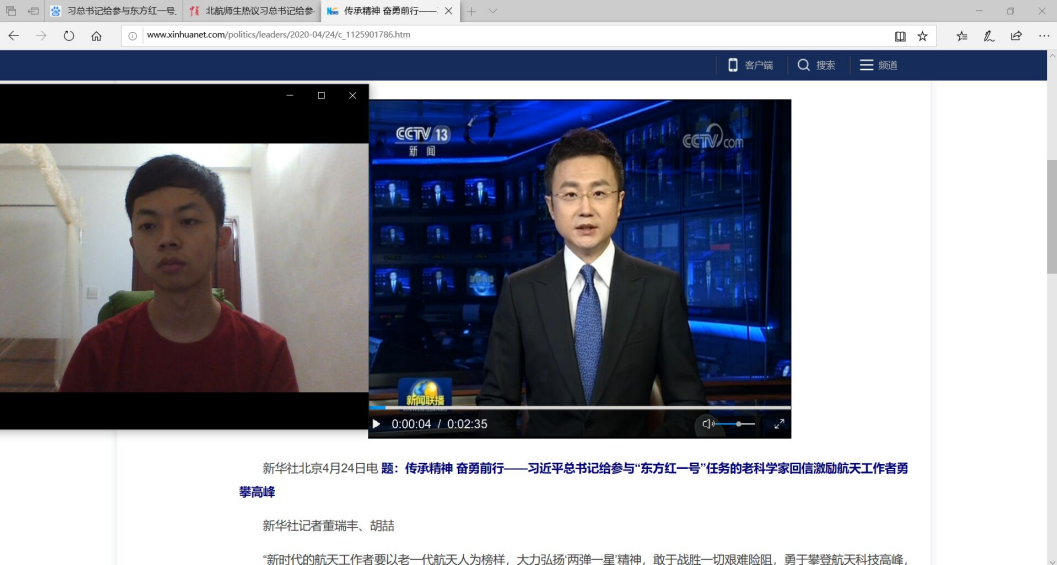
Task: Minimize the browser window
Action: tap(979, 11)
